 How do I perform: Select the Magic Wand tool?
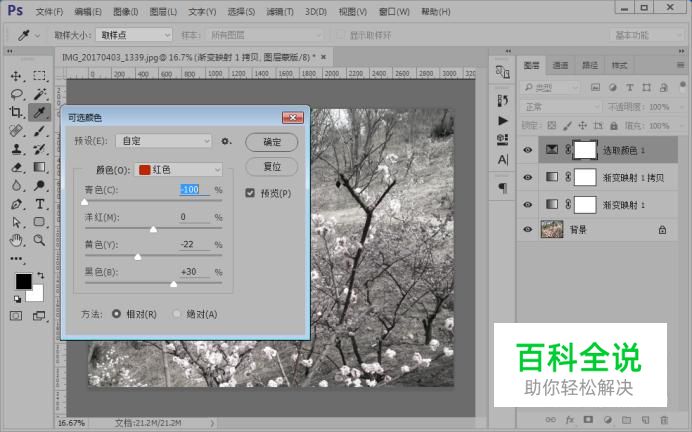point(40,94)
